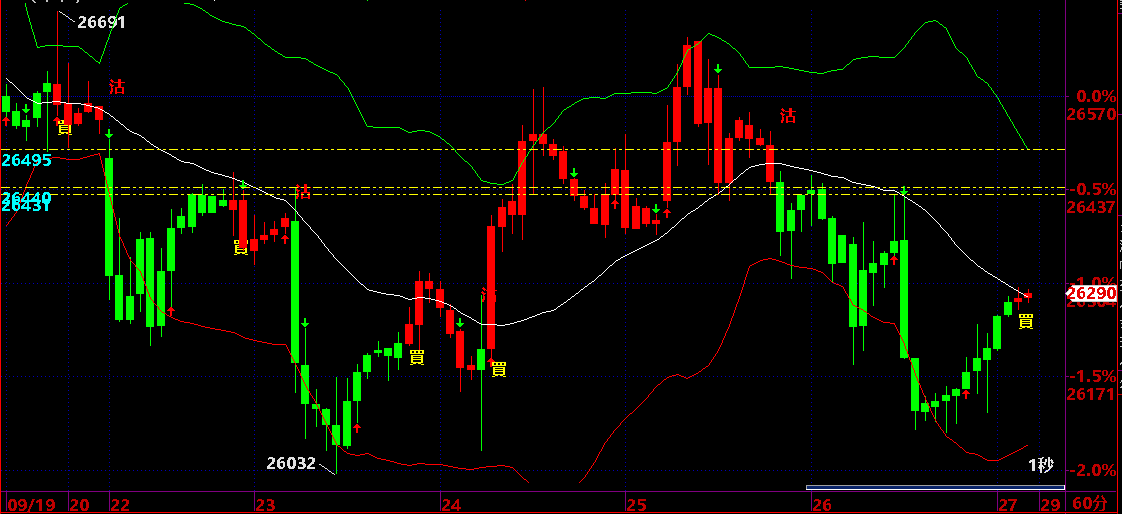Click the 26691 high price label

pos(102,22)
